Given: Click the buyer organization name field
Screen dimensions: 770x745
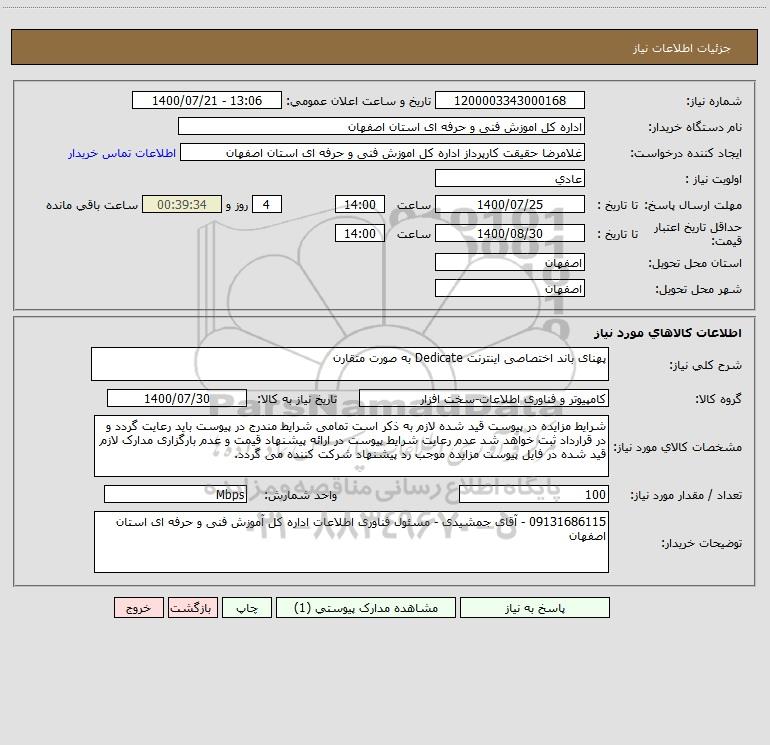Looking at the screenshot, I should 381,126.
